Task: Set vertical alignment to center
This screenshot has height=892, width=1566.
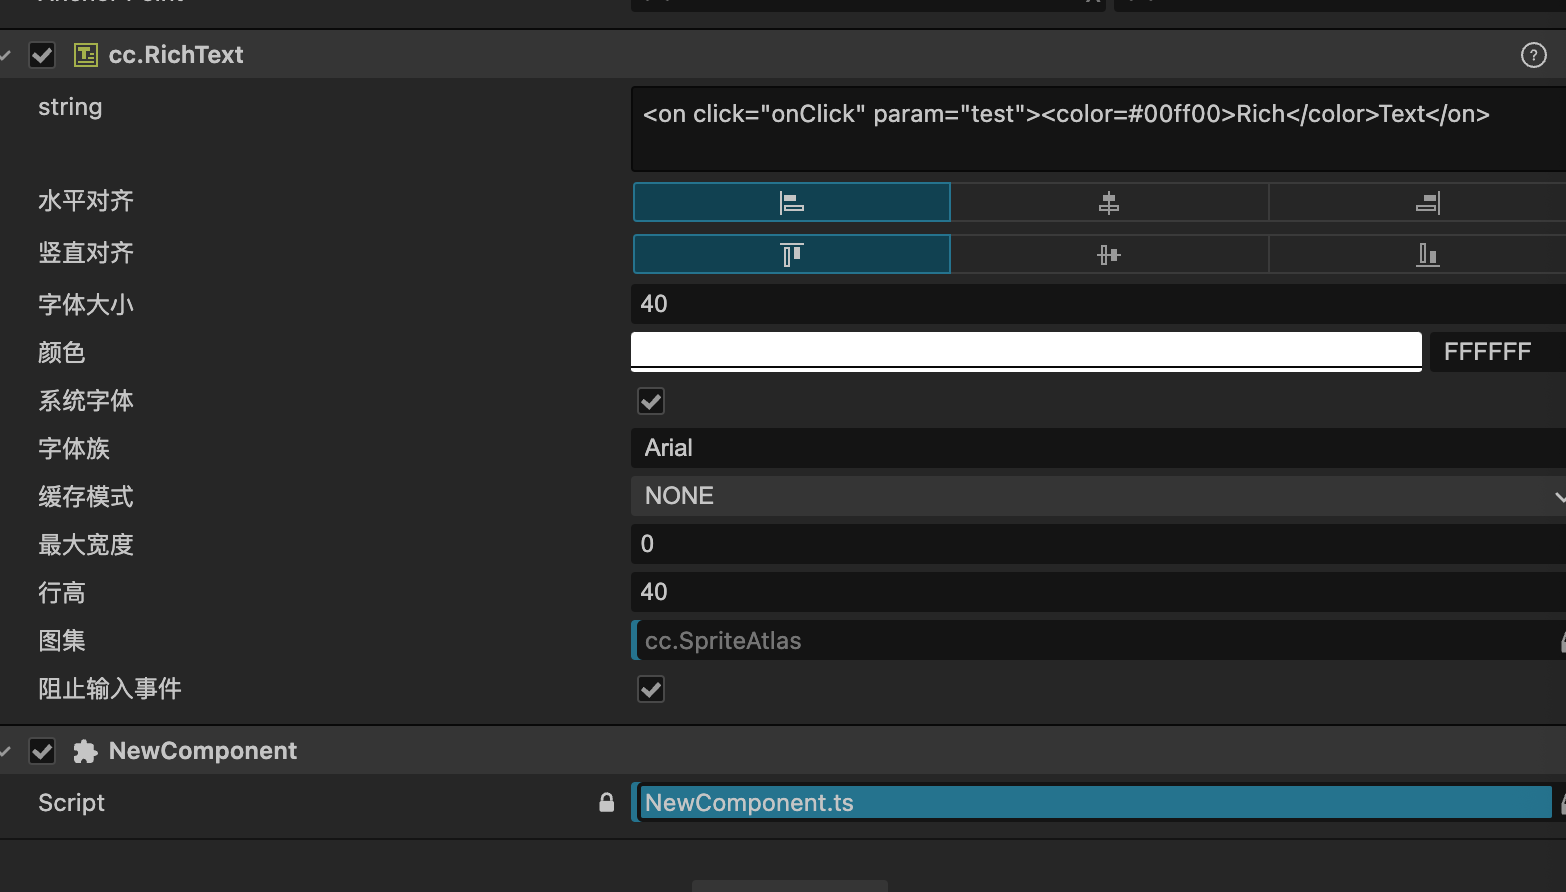Action: click(1109, 254)
